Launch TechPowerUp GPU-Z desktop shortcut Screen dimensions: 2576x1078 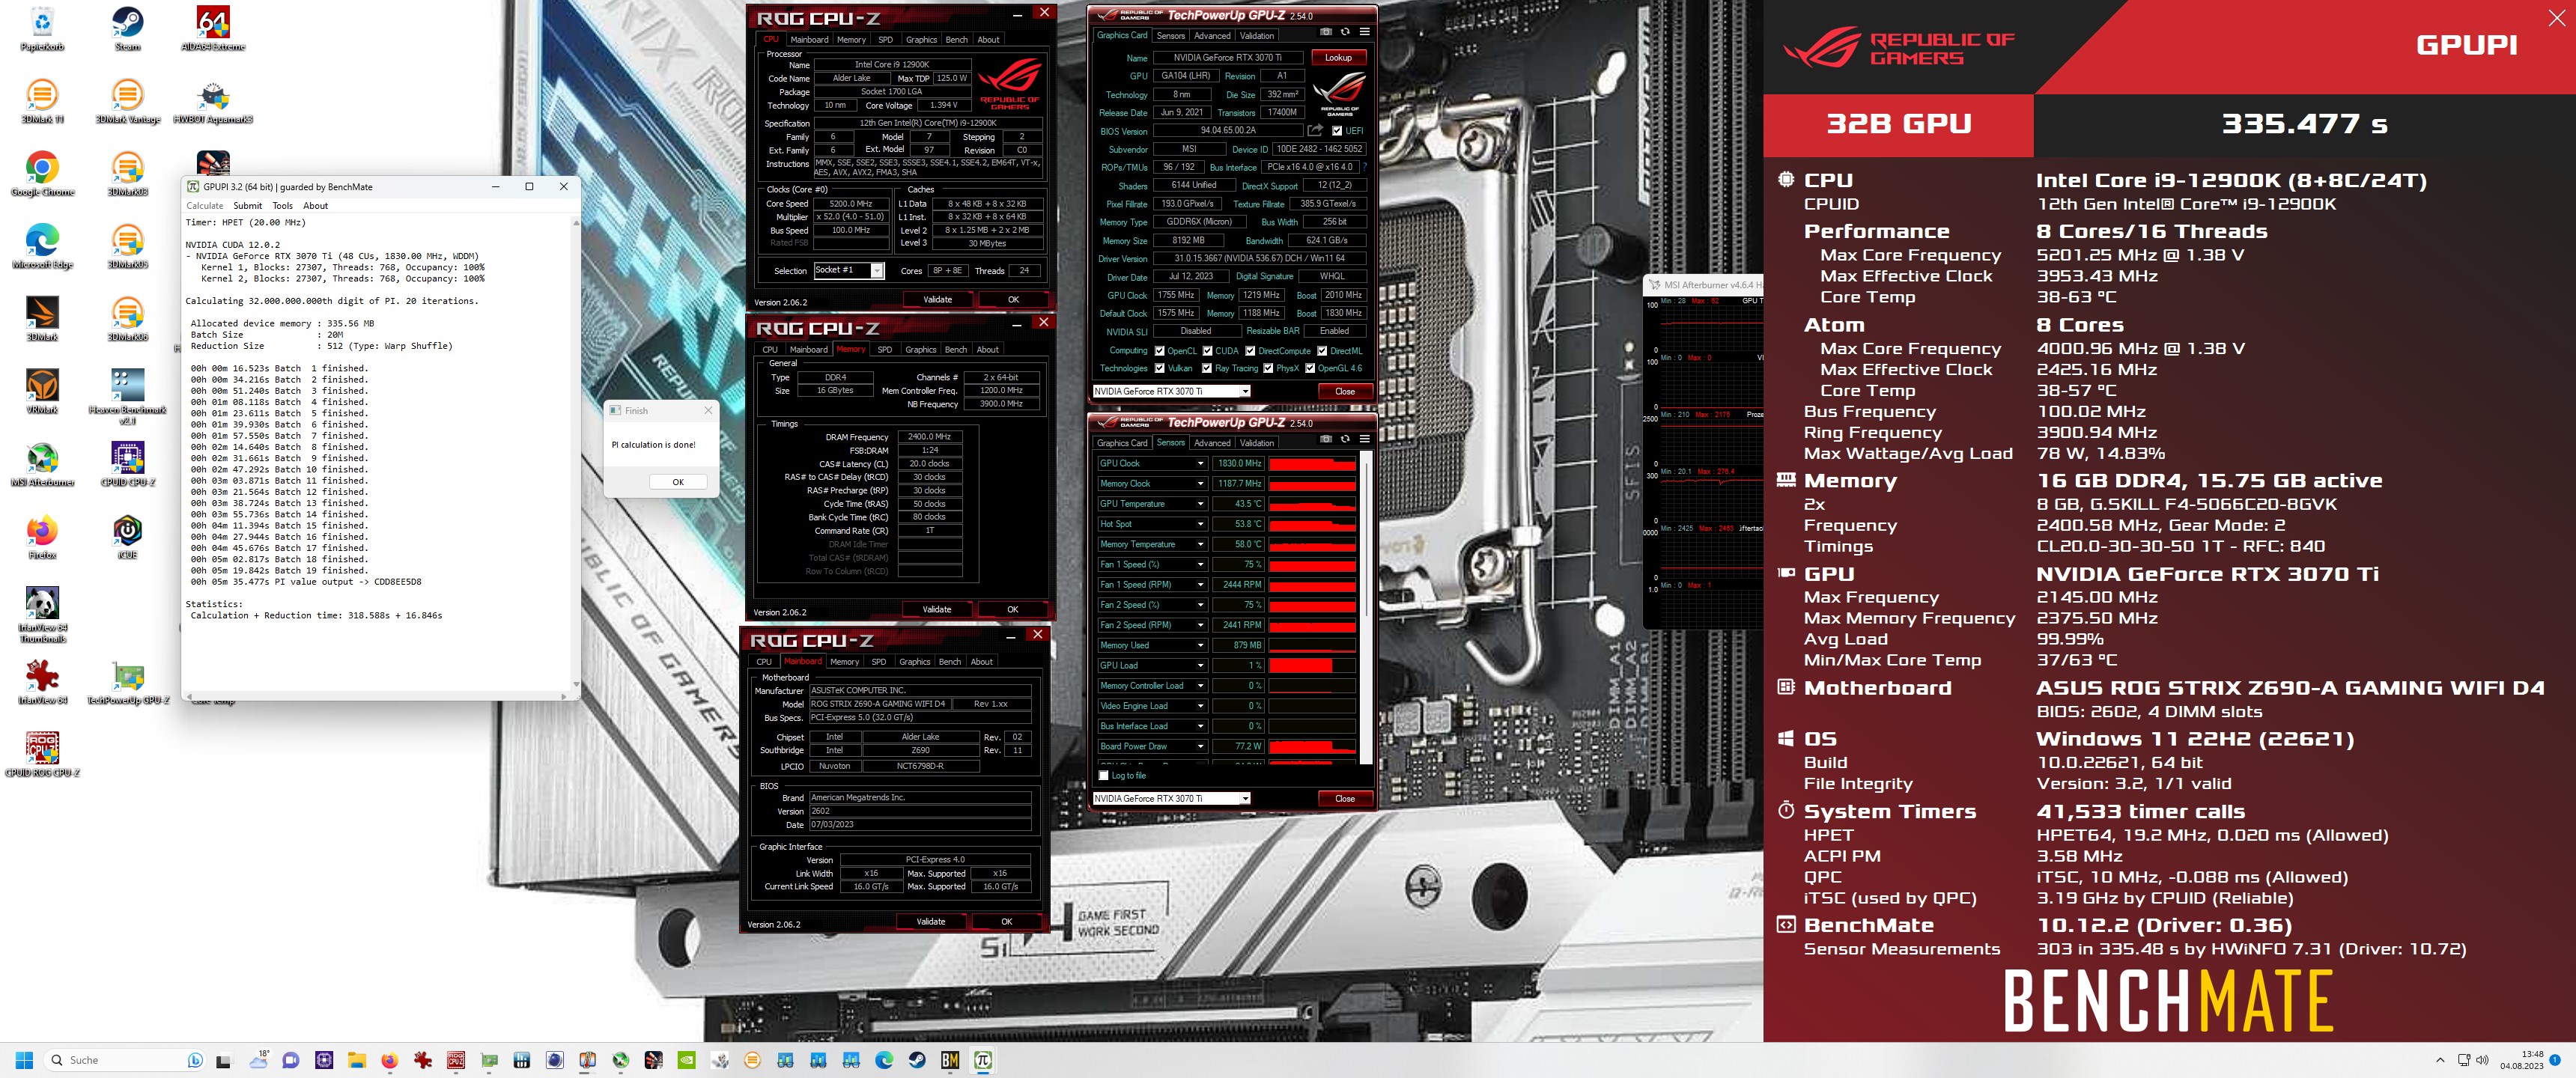pos(128,682)
